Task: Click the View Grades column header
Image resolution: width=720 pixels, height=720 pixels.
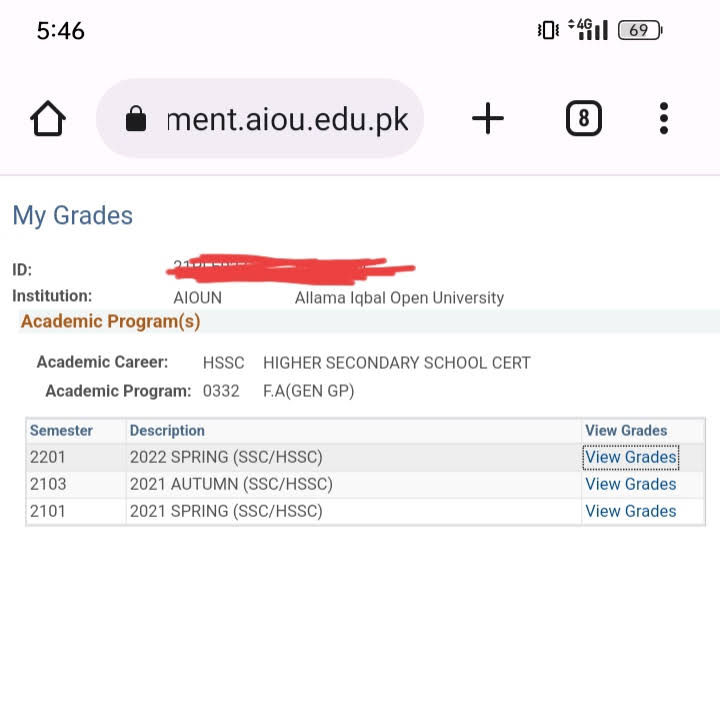Action: (626, 430)
